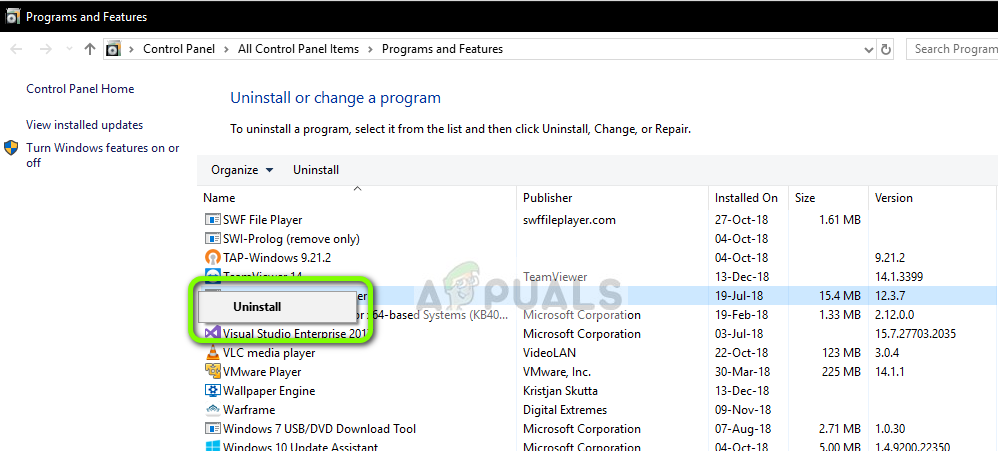
Task: Click Digital Extremes publisher cell
Action: click(565, 410)
